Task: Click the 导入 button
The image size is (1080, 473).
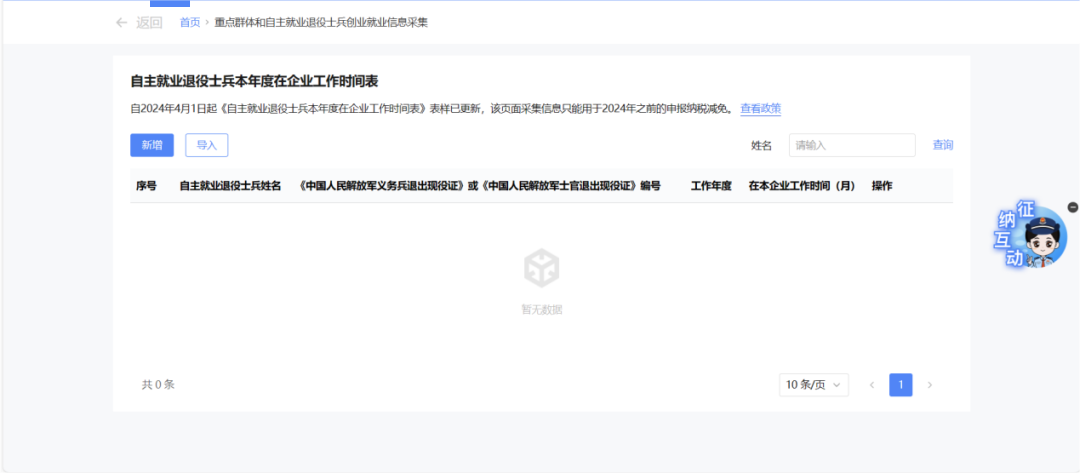Action: point(206,145)
